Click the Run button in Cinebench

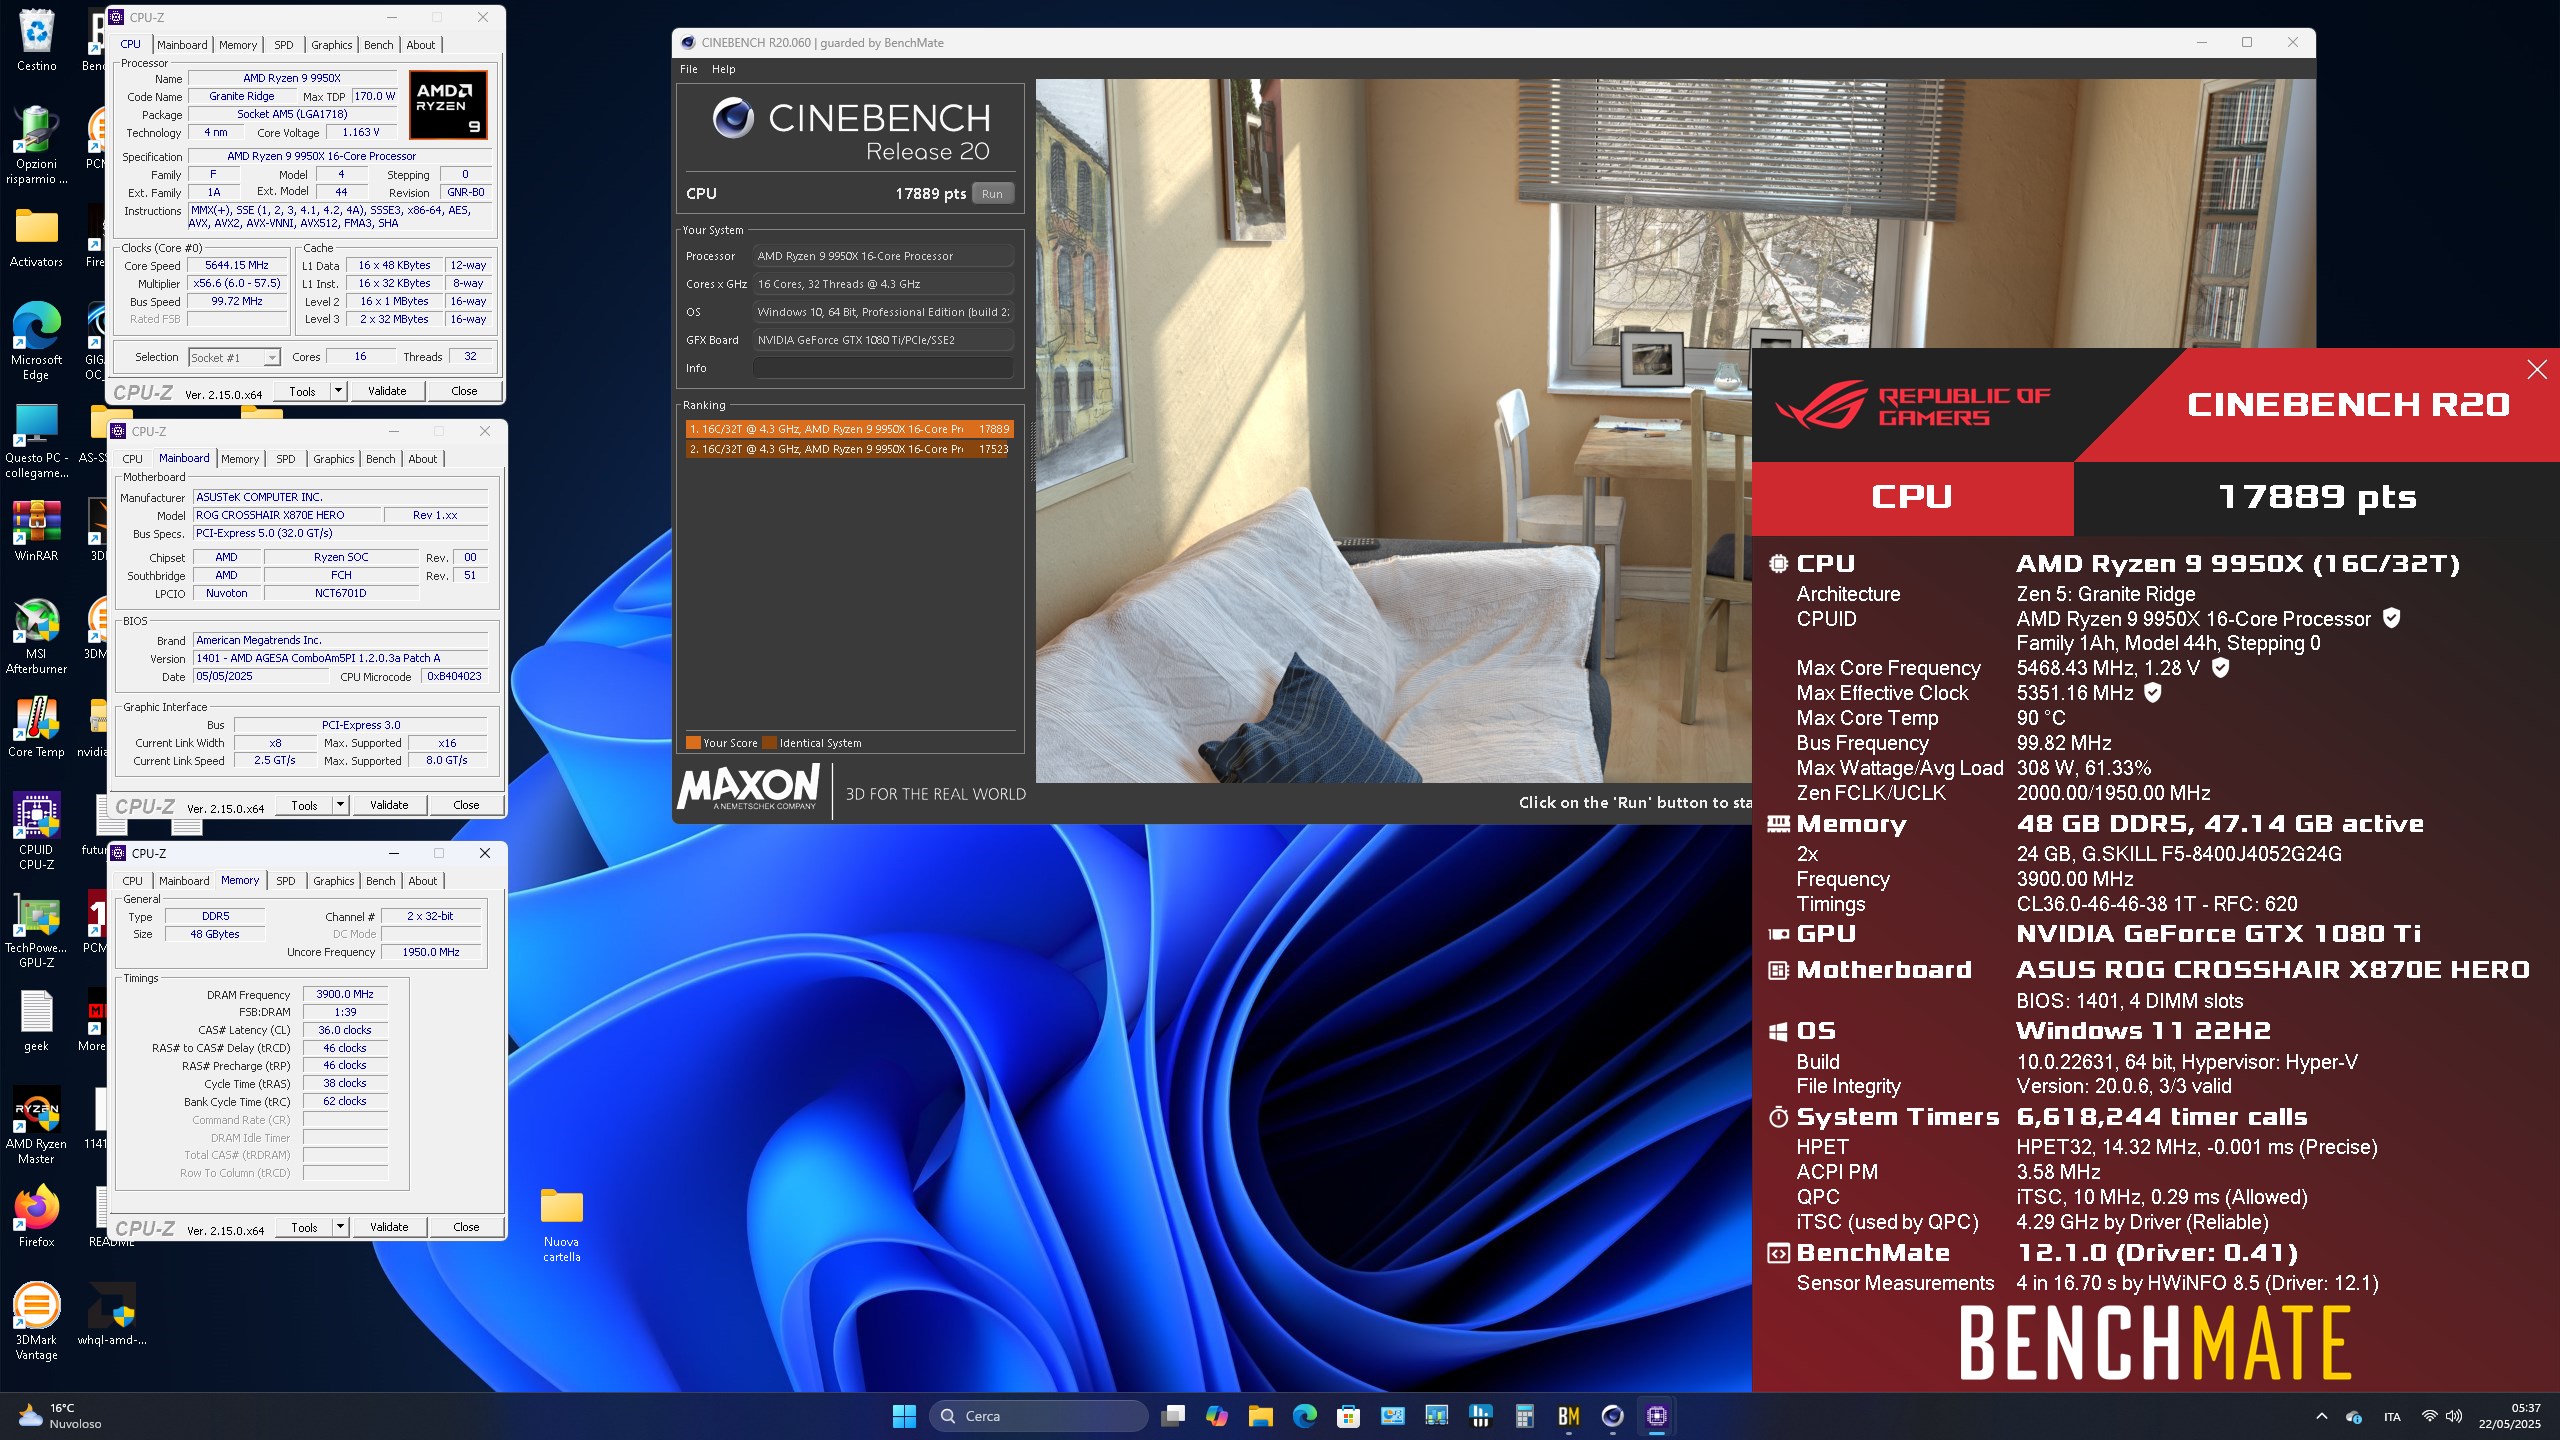[992, 194]
